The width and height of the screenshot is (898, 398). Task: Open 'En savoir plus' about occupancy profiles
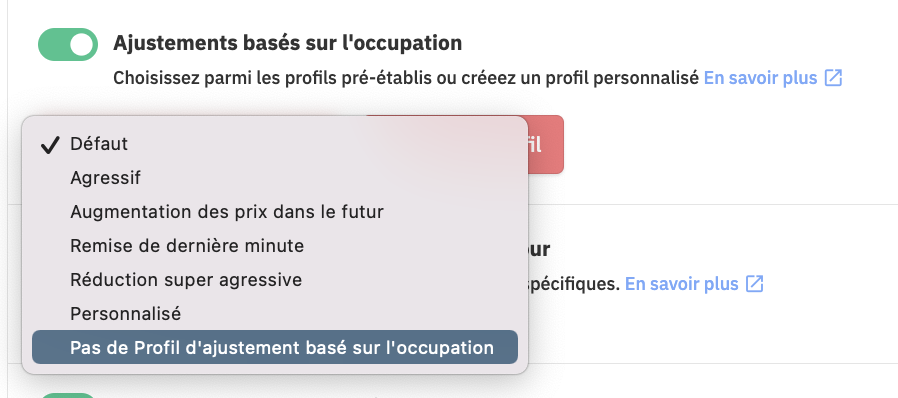pyautogui.click(x=760, y=78)
